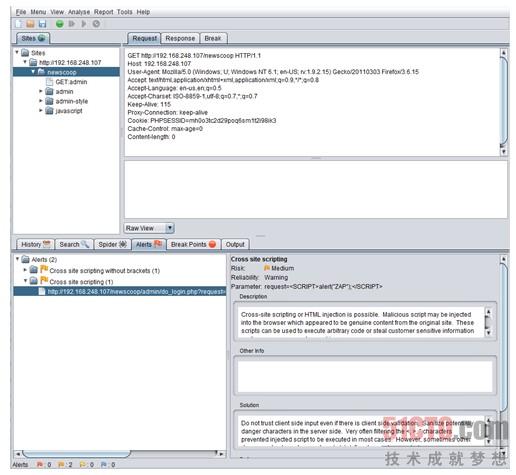Click the request header text area
The height and width of the screenshot is (475, 516).
coord(312,102)
